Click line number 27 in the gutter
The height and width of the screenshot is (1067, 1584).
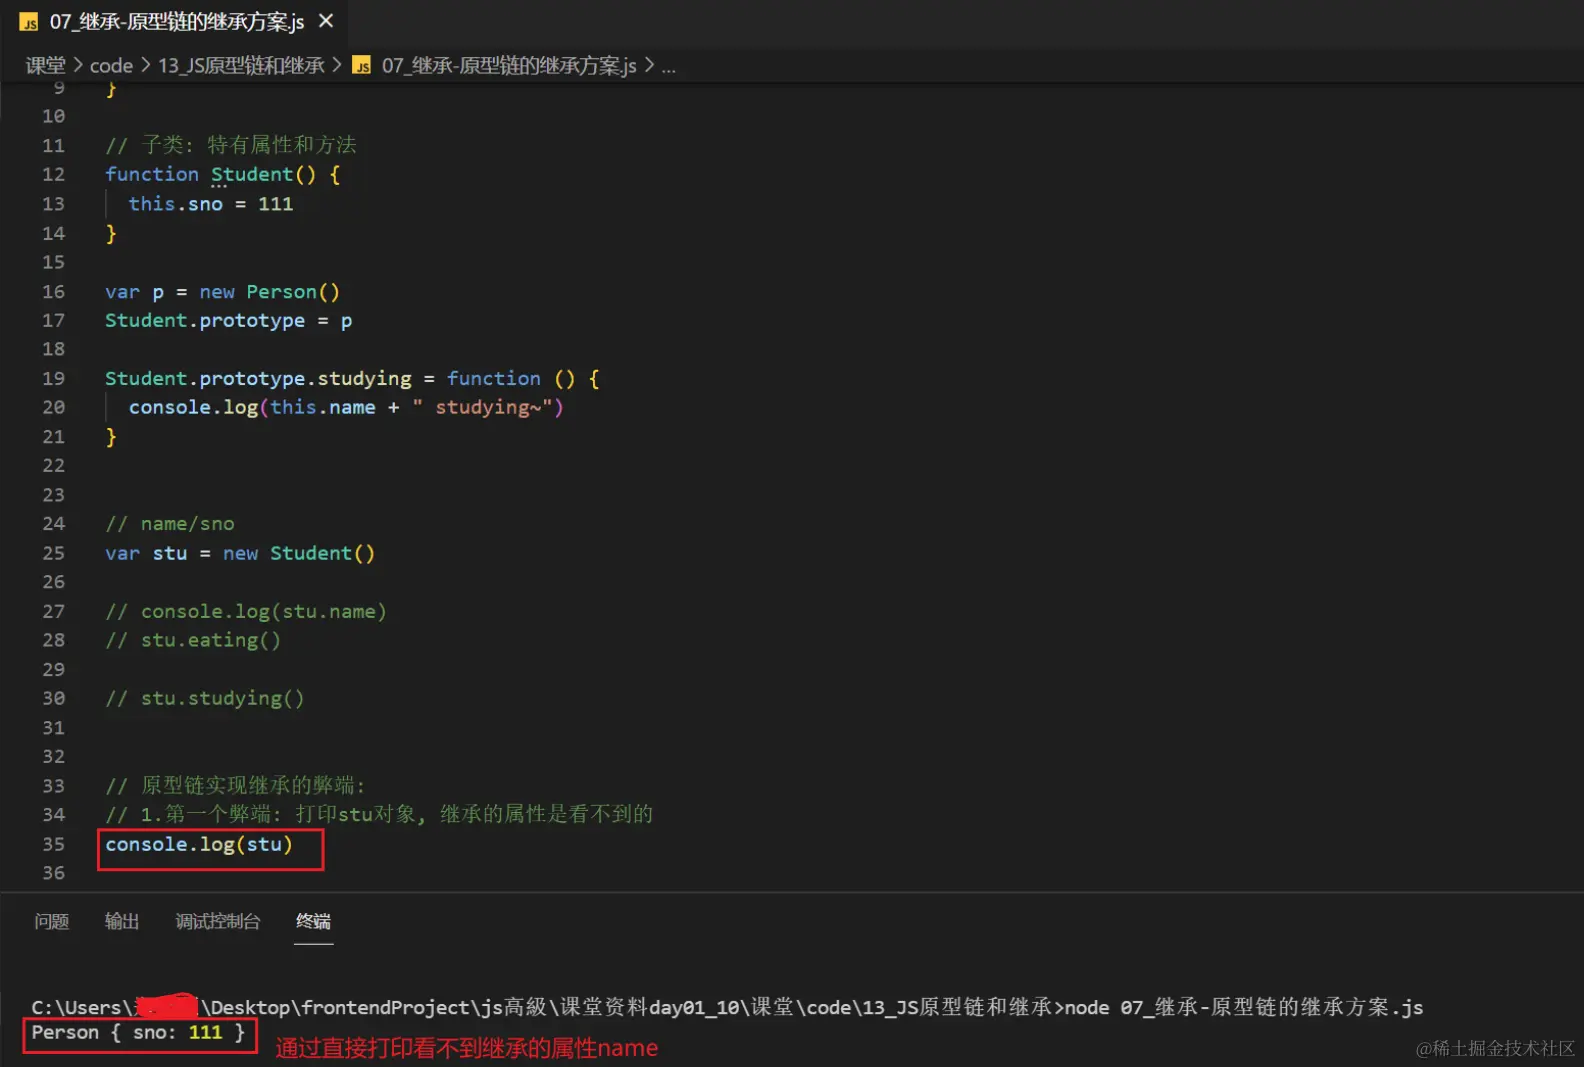click(x=53, y=611)
